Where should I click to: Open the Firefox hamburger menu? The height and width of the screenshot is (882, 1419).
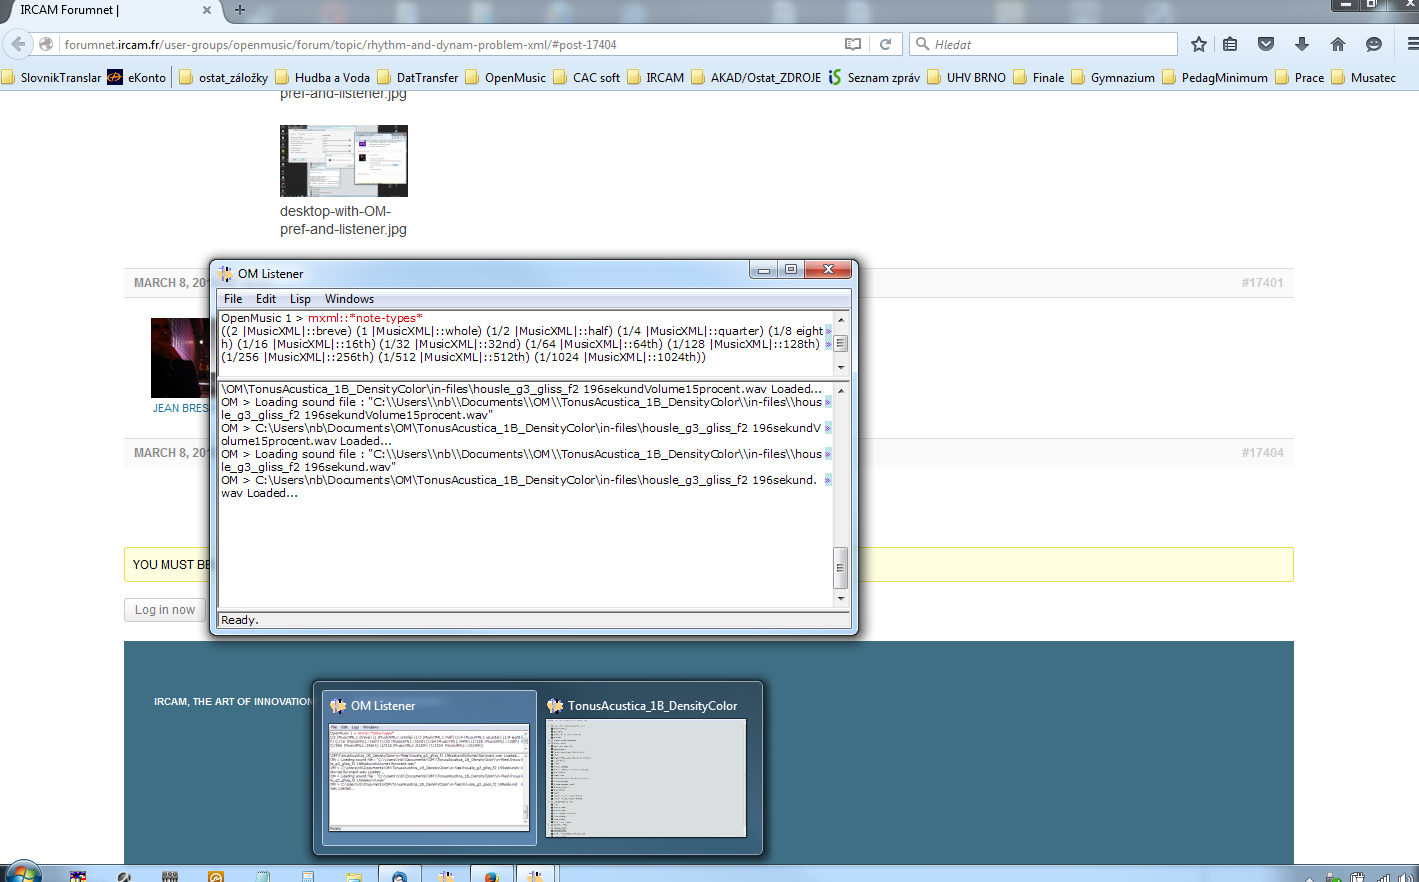pyautogui.click(x=1411, y=44)
